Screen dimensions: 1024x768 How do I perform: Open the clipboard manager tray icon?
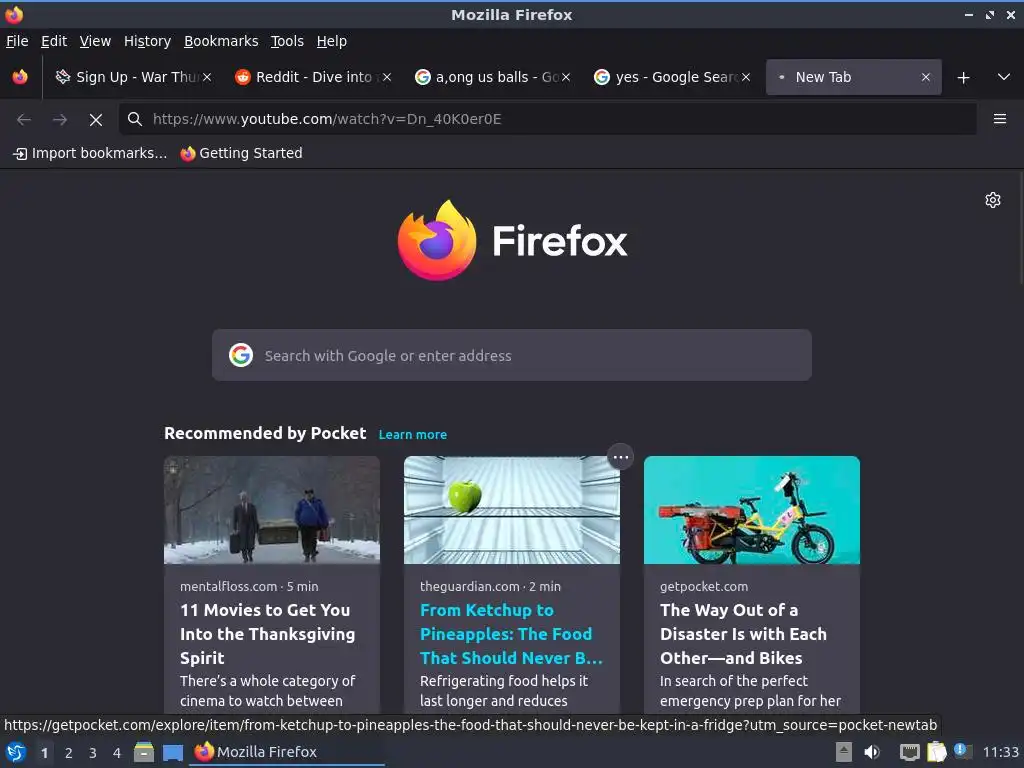936,752
